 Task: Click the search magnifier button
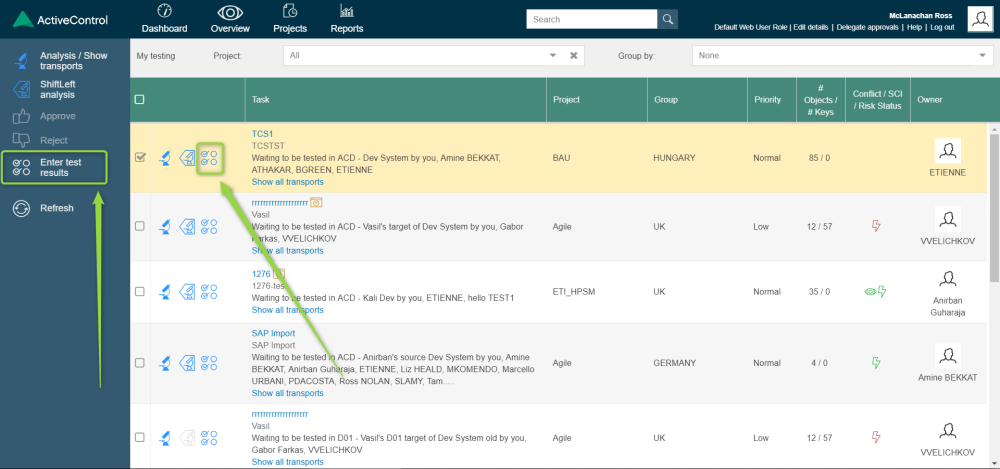tap(667, 19)
